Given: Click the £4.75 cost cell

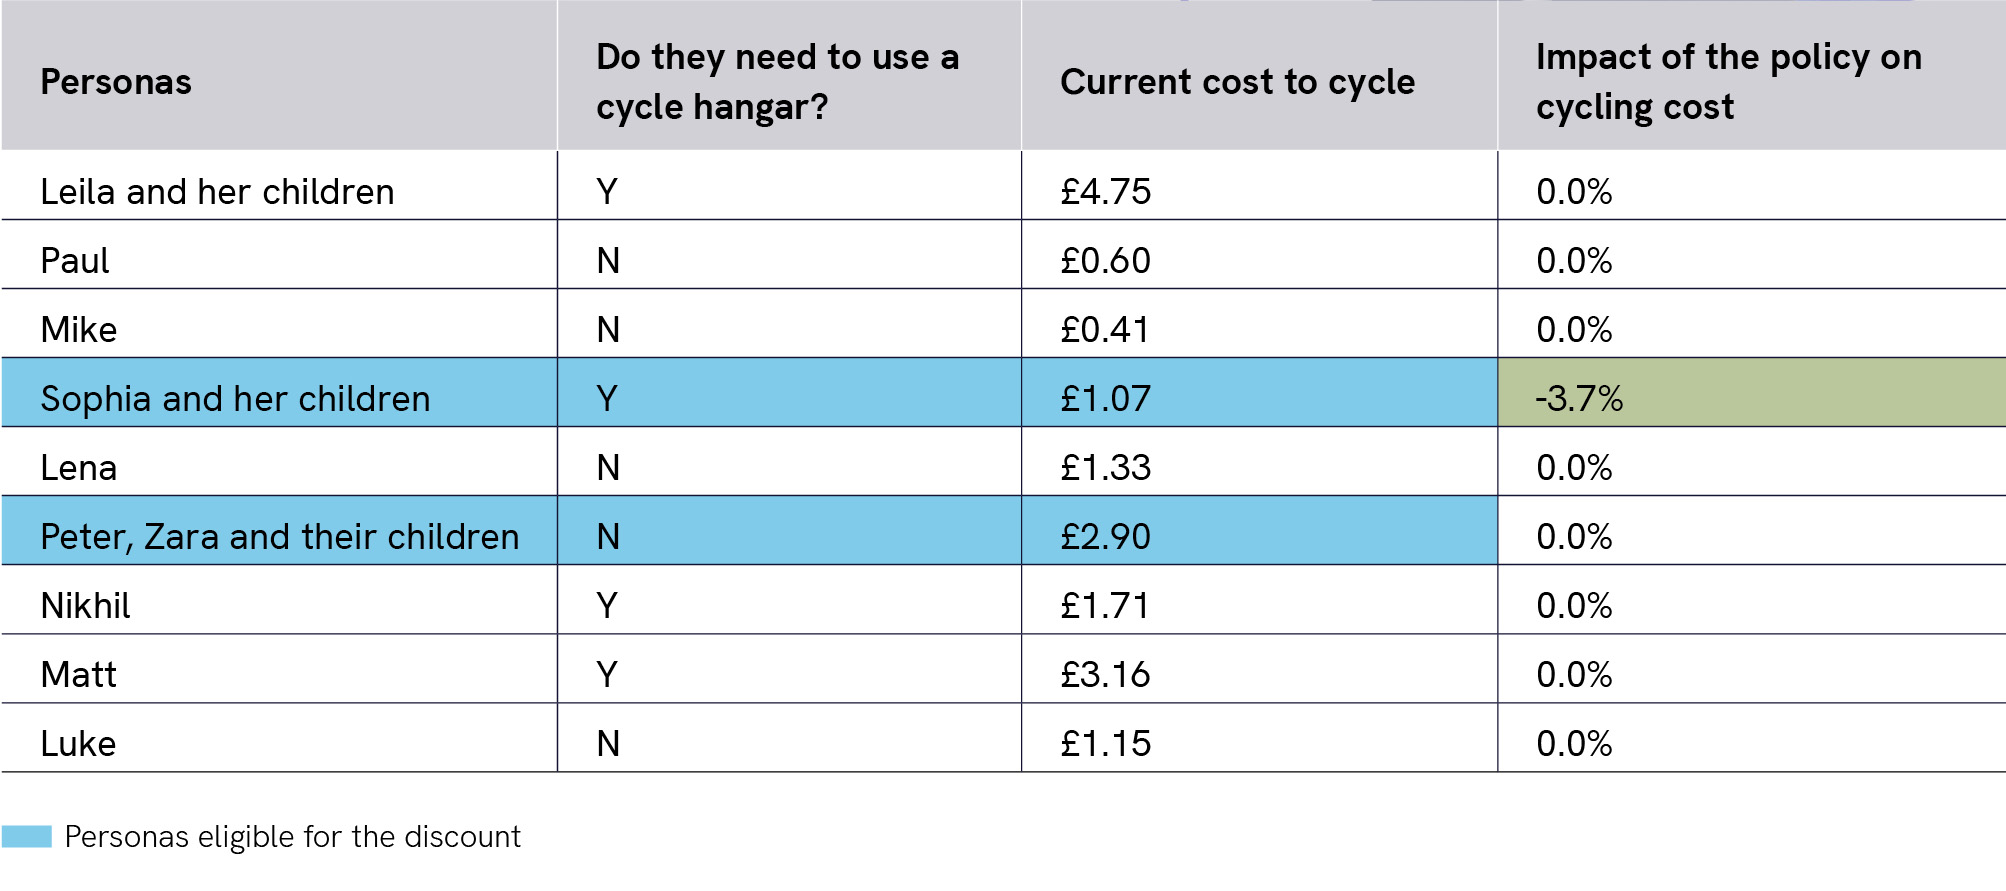Looking at the screenshot, I should point(1106,191).
